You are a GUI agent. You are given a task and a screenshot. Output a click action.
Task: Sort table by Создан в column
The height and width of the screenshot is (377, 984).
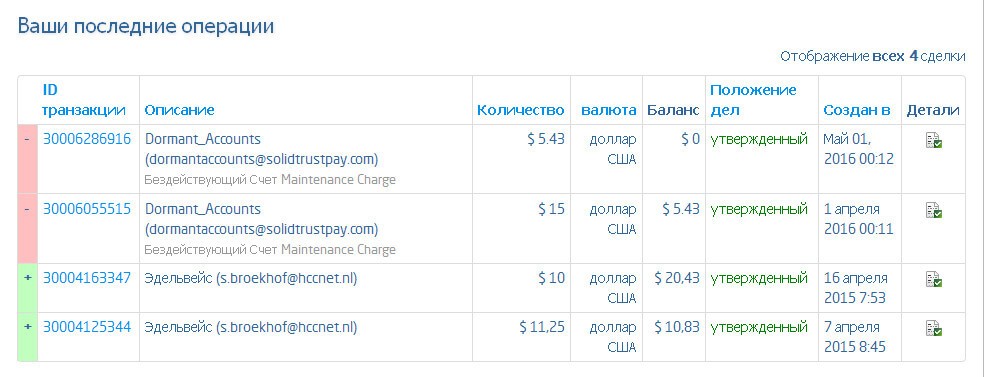click(x=857, y=110)
